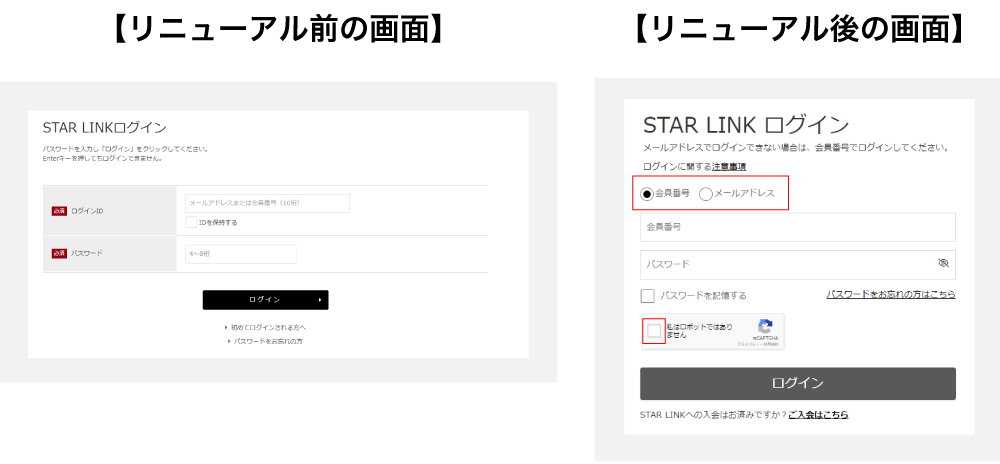Click the red 必須 badge beside ログインID
1000x464 pixels.
coord(59,211)
